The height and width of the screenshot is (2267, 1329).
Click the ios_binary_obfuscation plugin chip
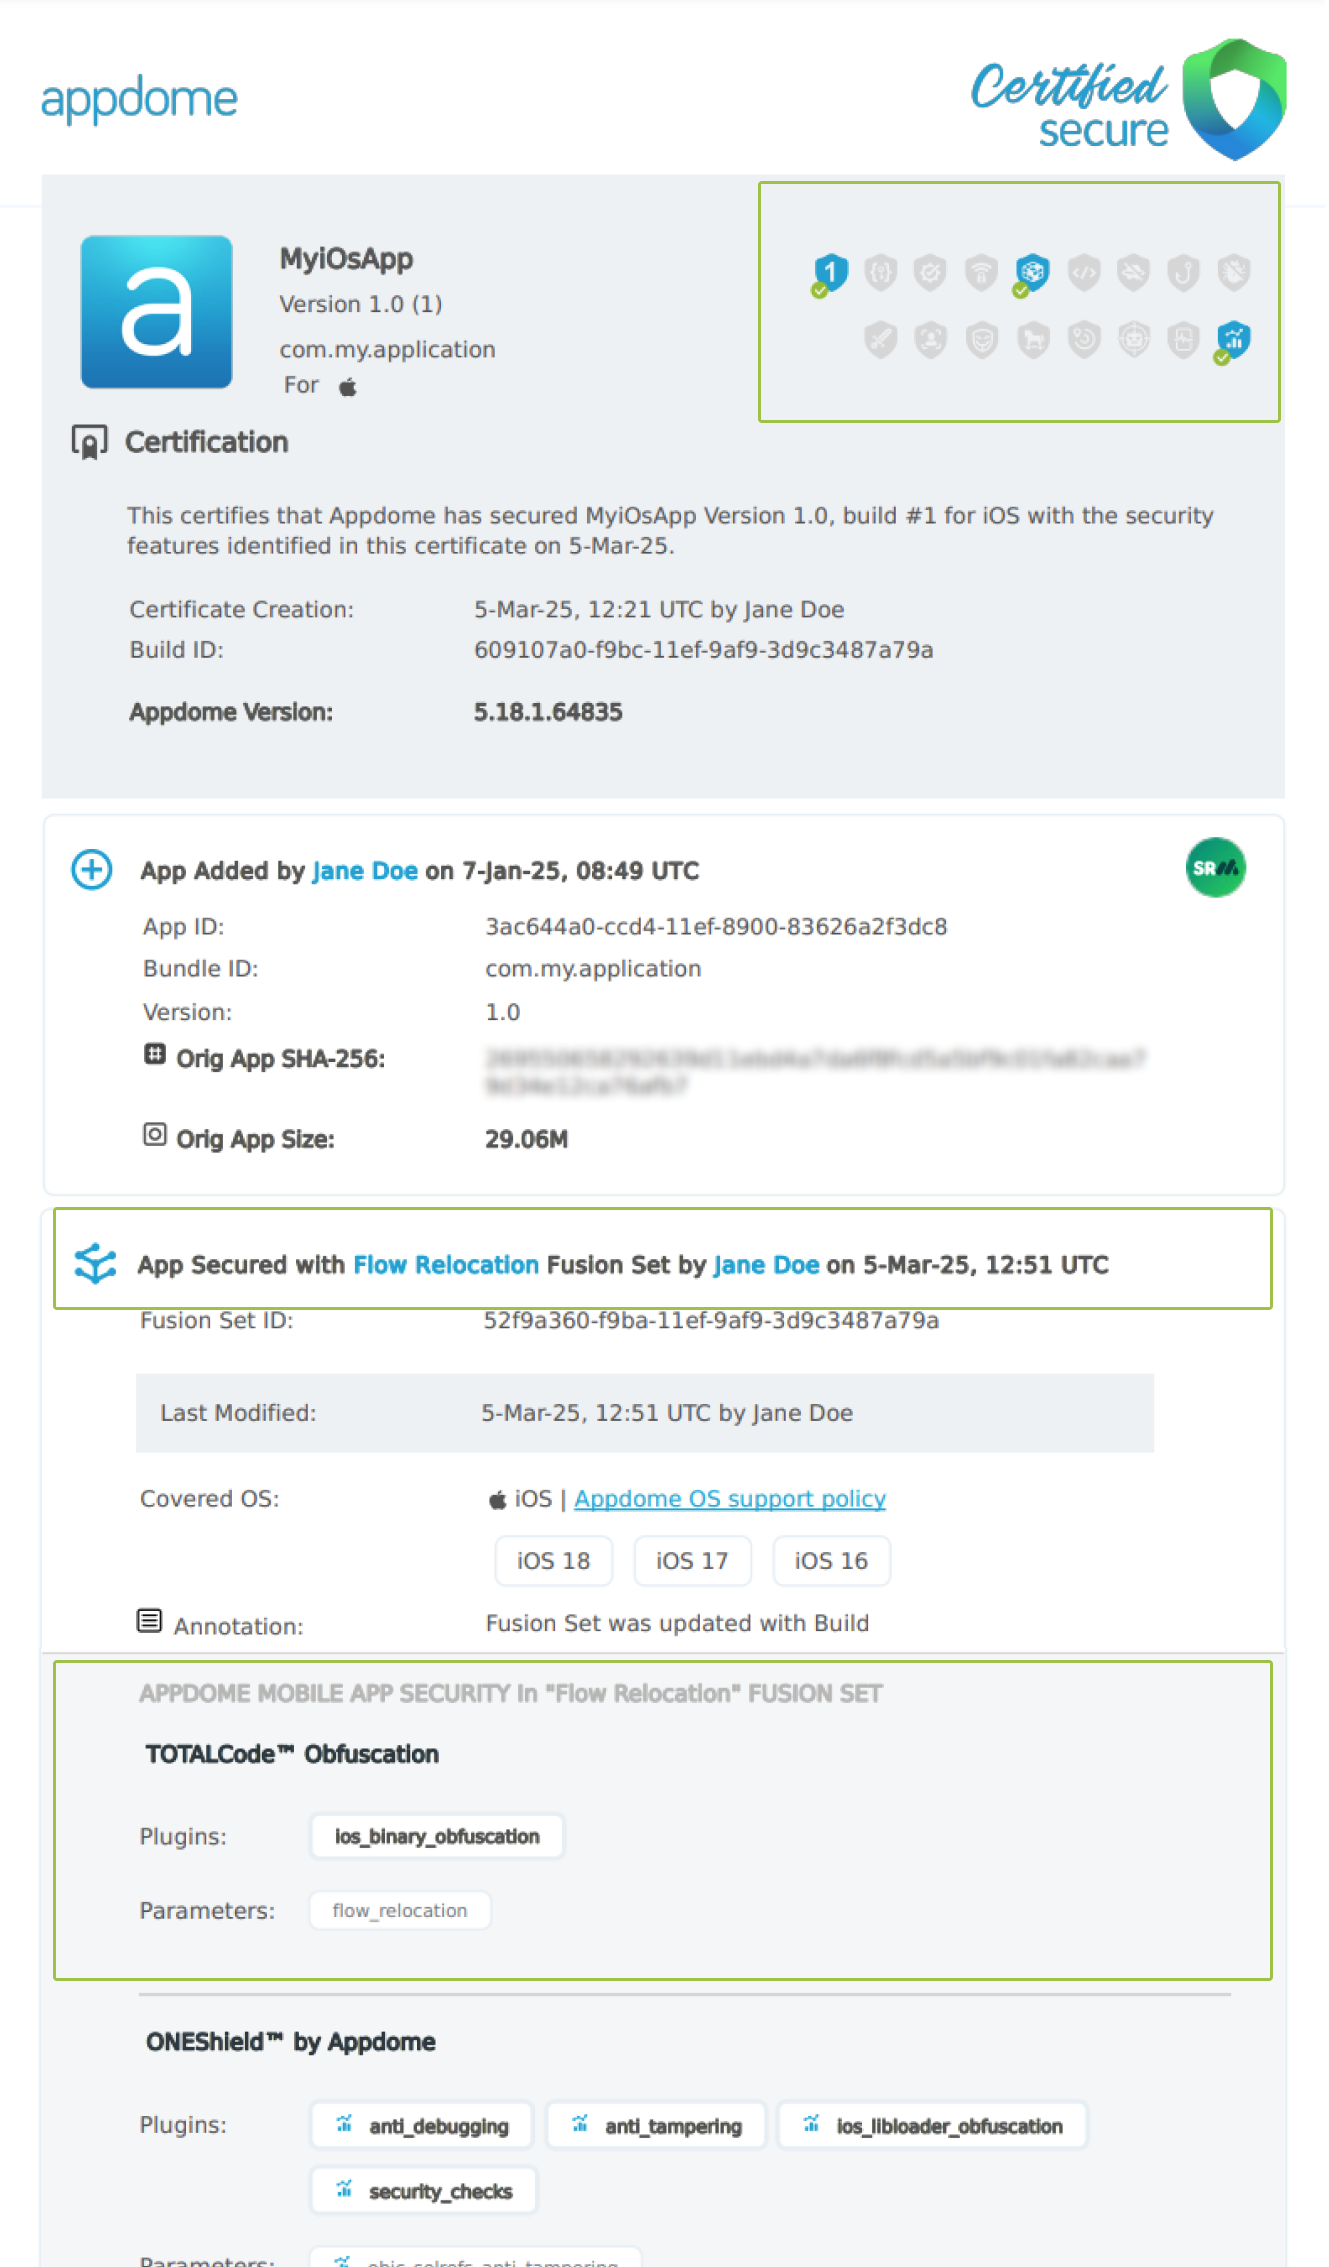point(437,1837)
